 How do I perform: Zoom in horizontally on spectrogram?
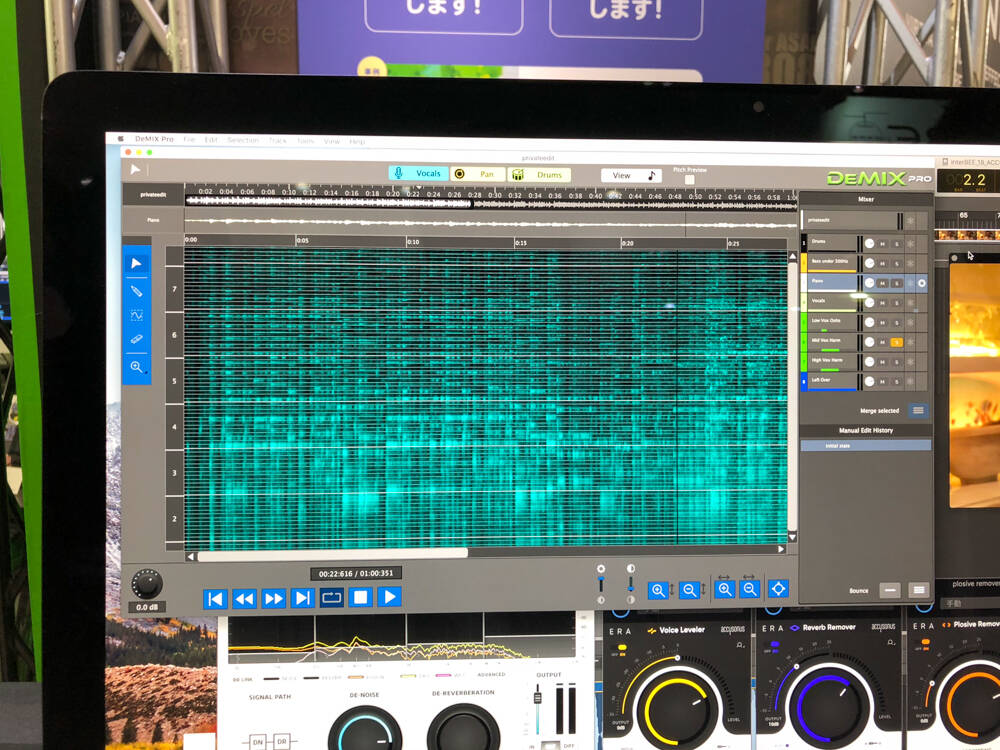click(x=724, y=589)
